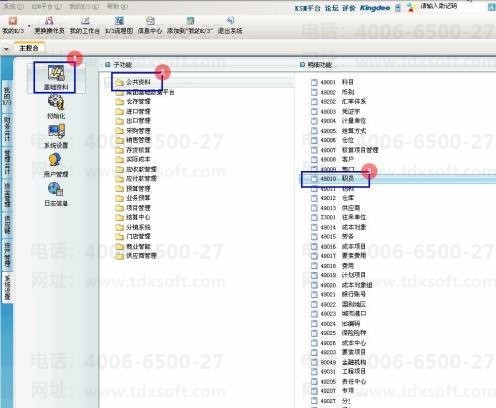This screenshot has width=496, height=408.
Task: Expand the dropdown arrow beside 我的K/3
Action: coord(29,26)
